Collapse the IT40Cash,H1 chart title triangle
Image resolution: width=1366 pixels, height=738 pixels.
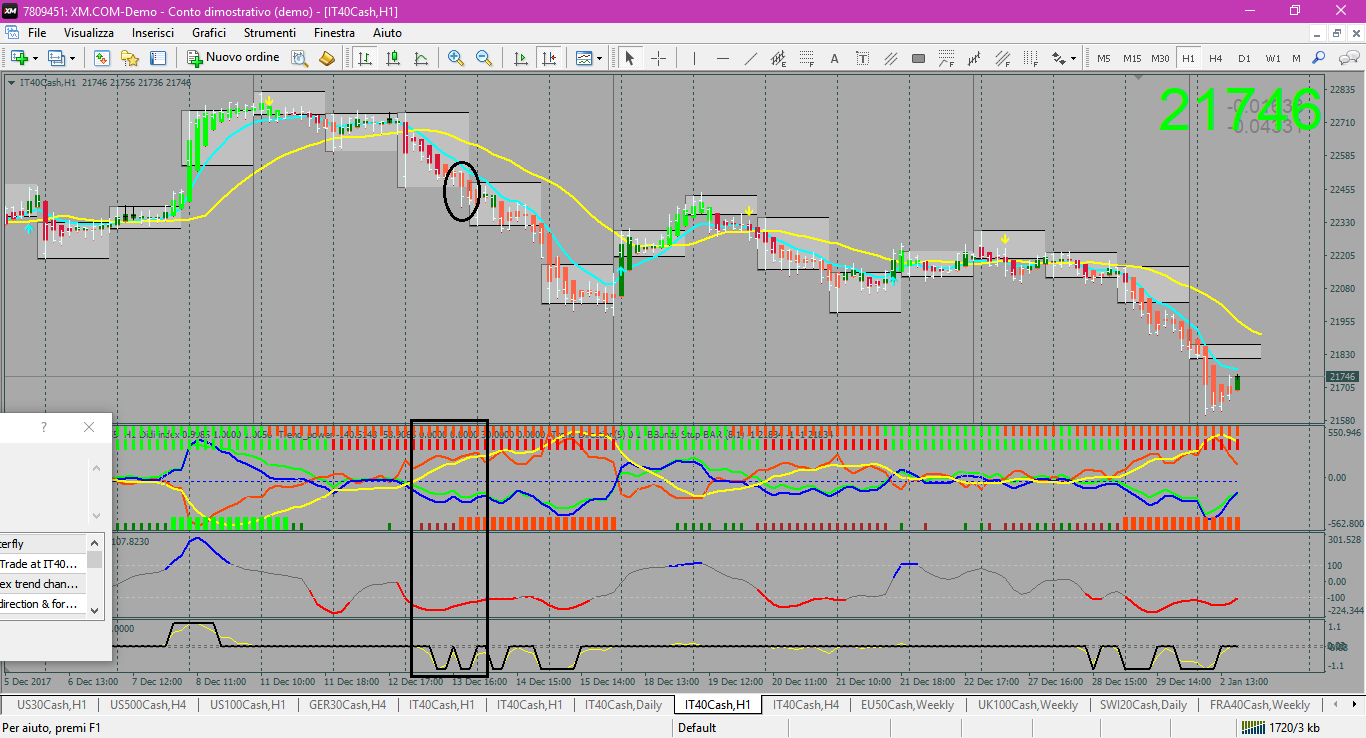pos(11,82)
